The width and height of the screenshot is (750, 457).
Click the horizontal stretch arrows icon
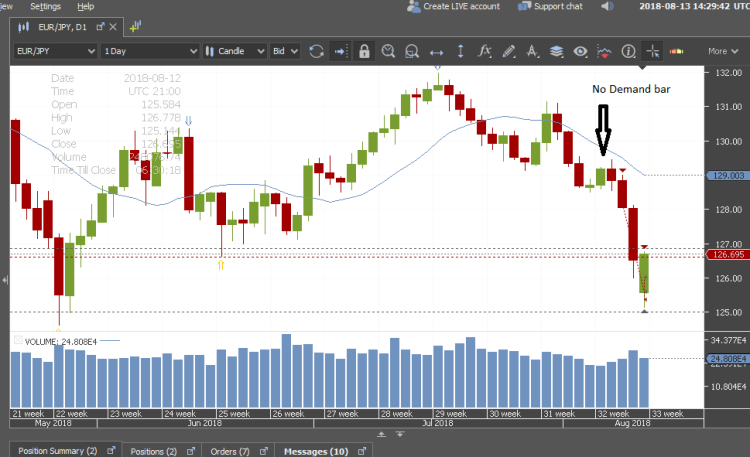click(436, 52)
